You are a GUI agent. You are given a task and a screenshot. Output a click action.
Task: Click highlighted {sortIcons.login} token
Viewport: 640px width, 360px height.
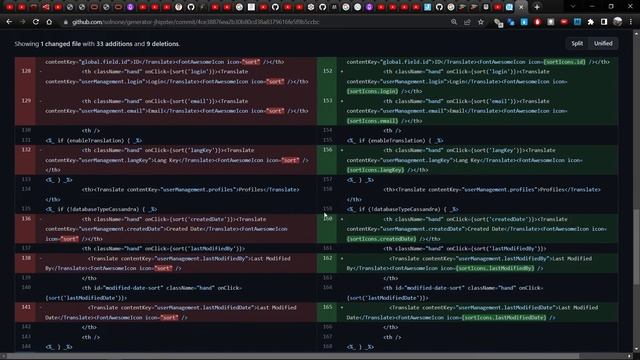(372, 91)
